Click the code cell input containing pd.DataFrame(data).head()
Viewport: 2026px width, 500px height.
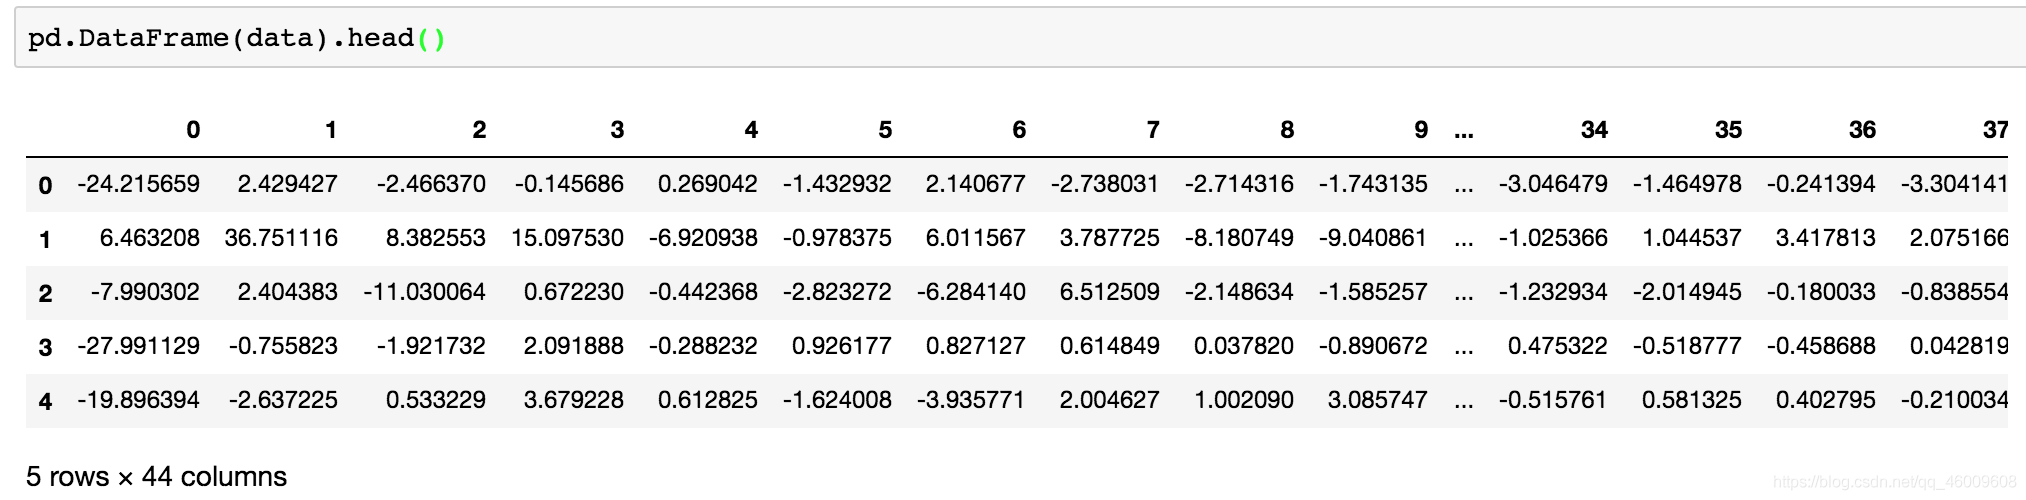(x=1020, y=38)
